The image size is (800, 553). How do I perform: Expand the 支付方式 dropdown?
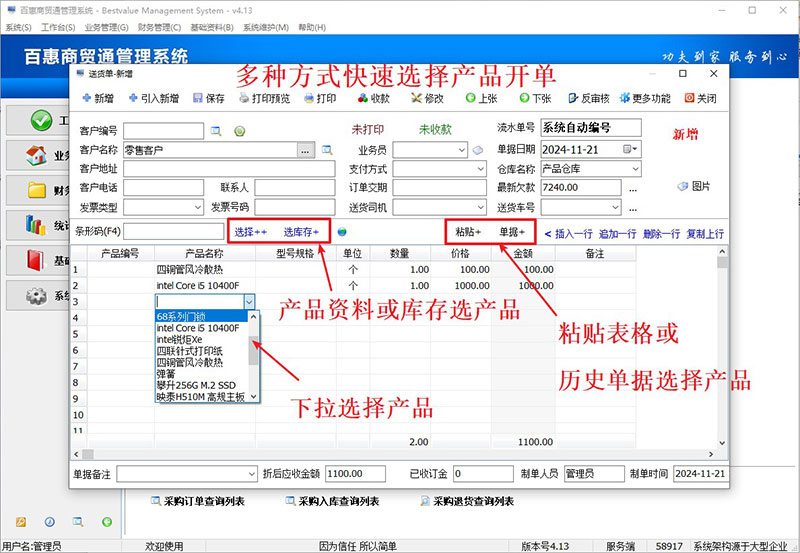[x=481, y=168]
